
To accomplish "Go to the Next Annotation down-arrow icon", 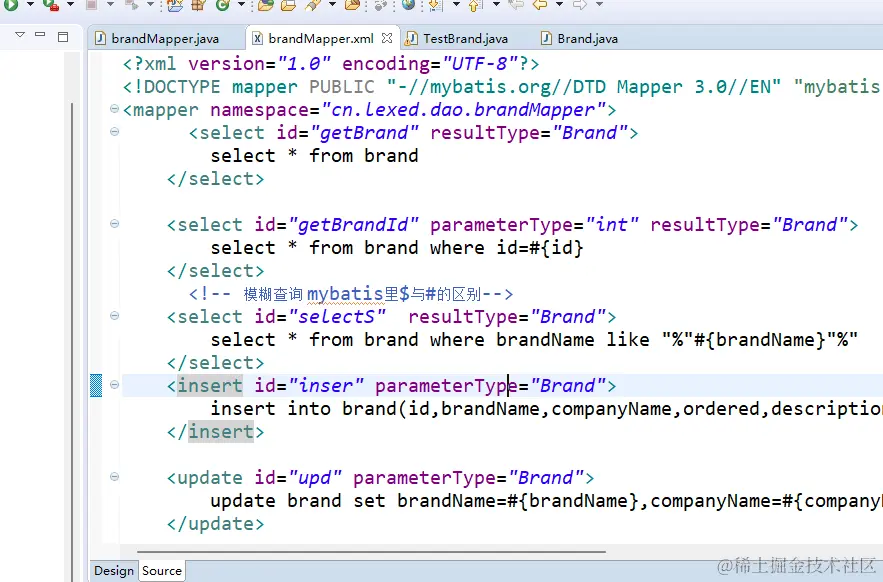I will point(436,5).
